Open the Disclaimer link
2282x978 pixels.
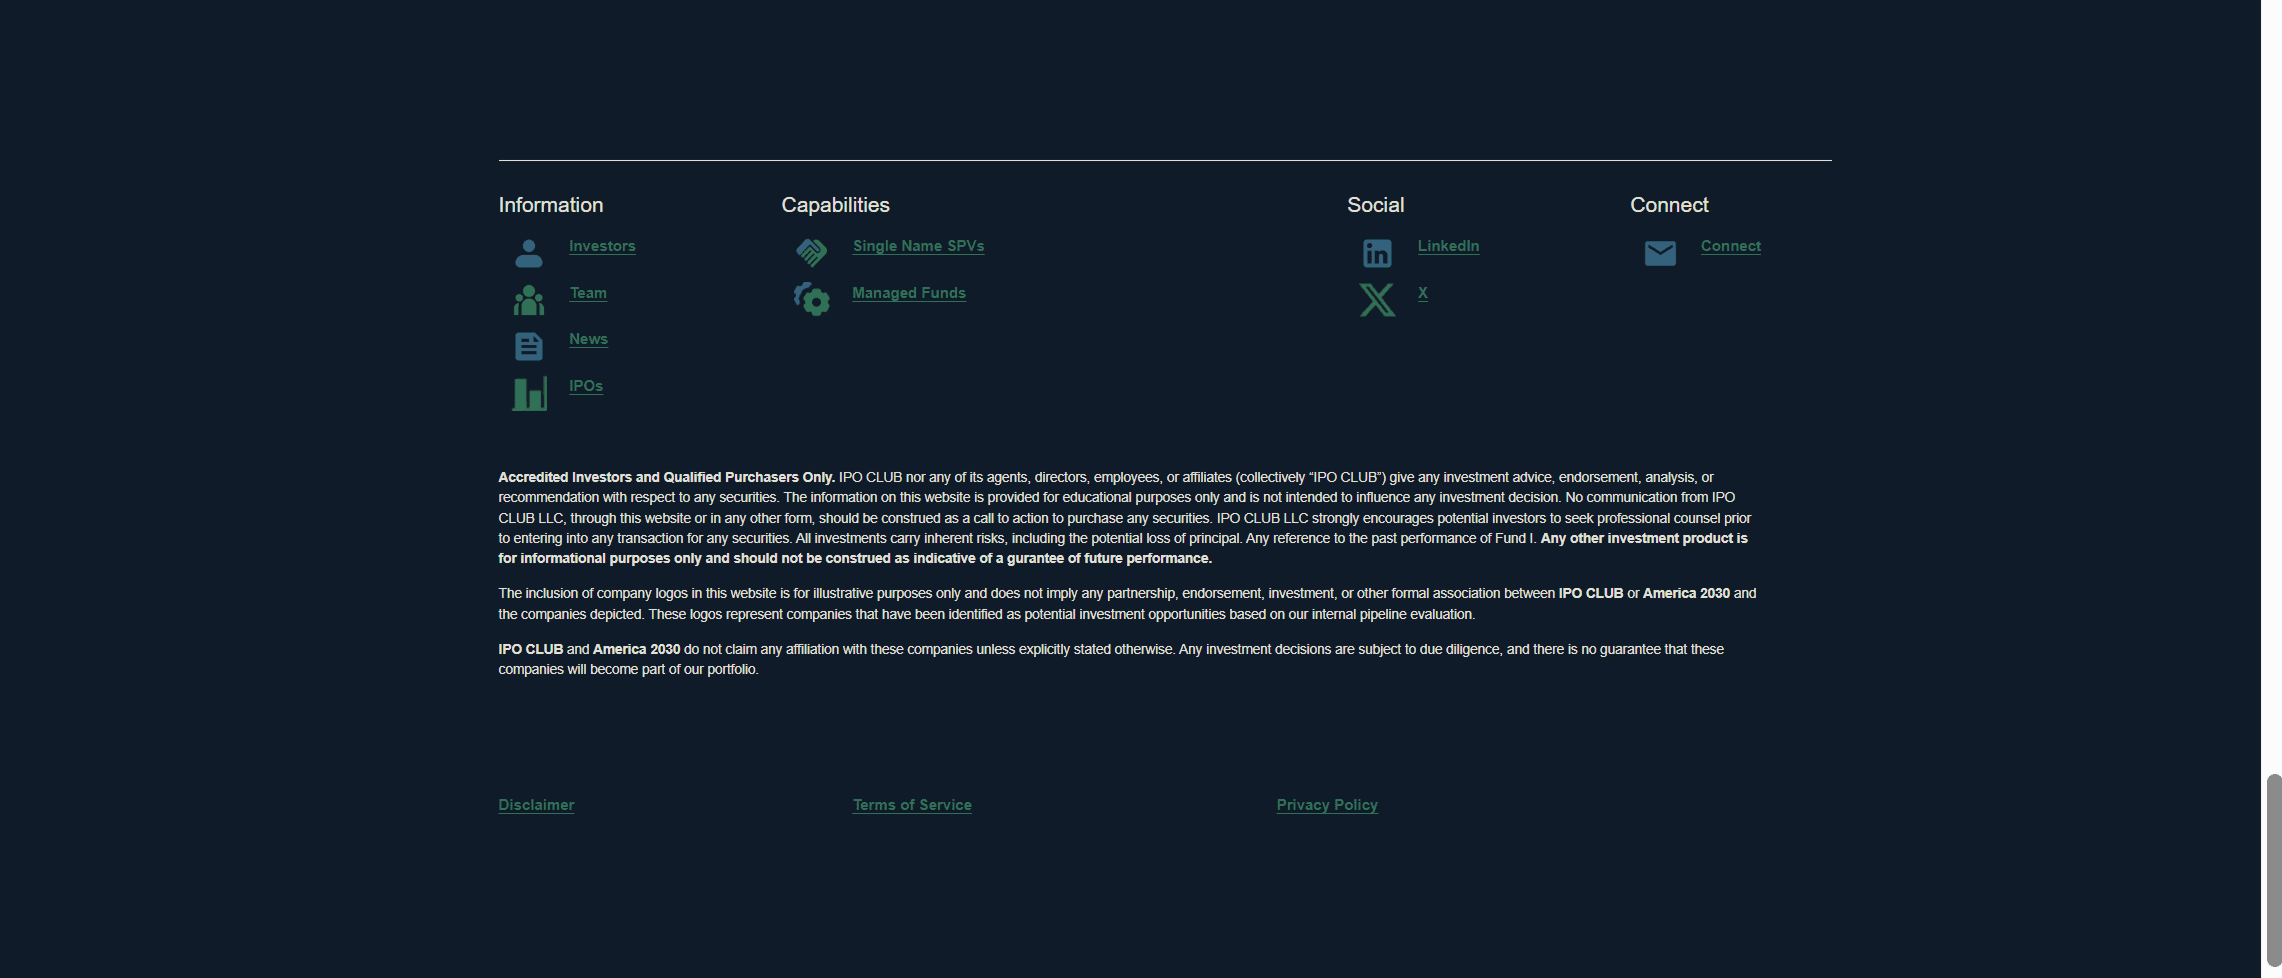click(x=536, y=805)
